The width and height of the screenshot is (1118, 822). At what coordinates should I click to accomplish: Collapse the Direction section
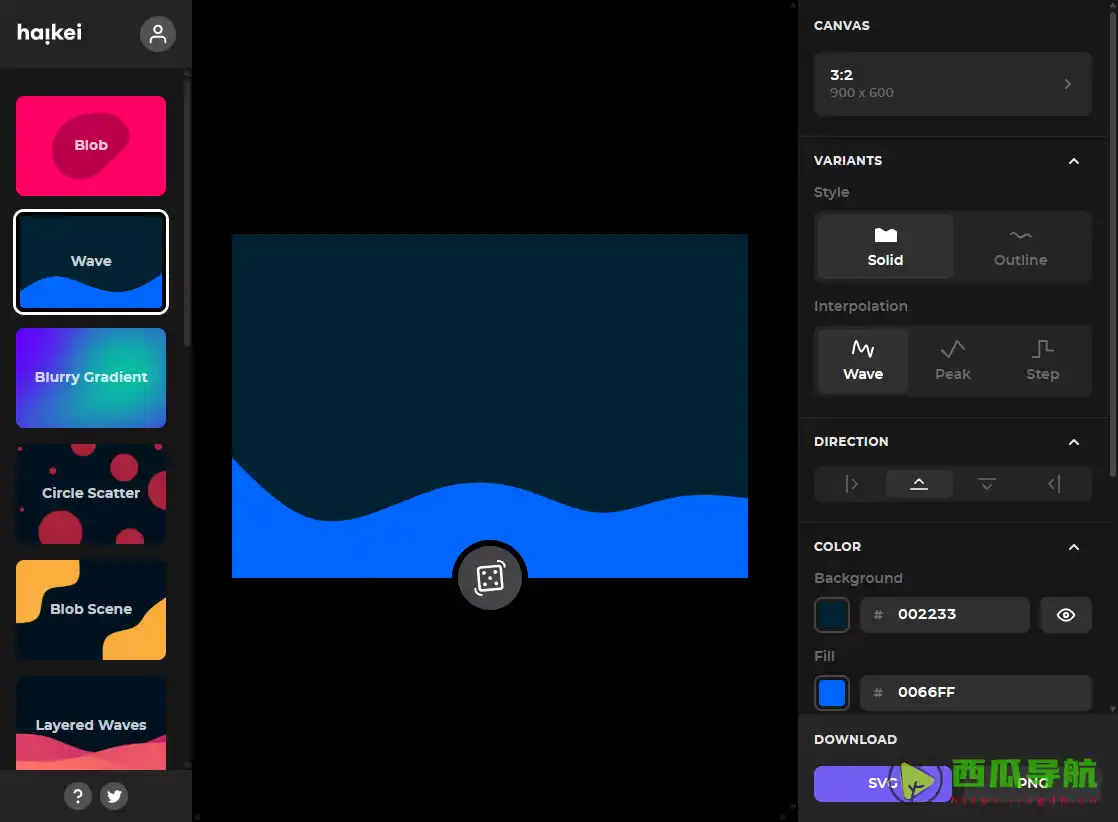point(1073,442)
